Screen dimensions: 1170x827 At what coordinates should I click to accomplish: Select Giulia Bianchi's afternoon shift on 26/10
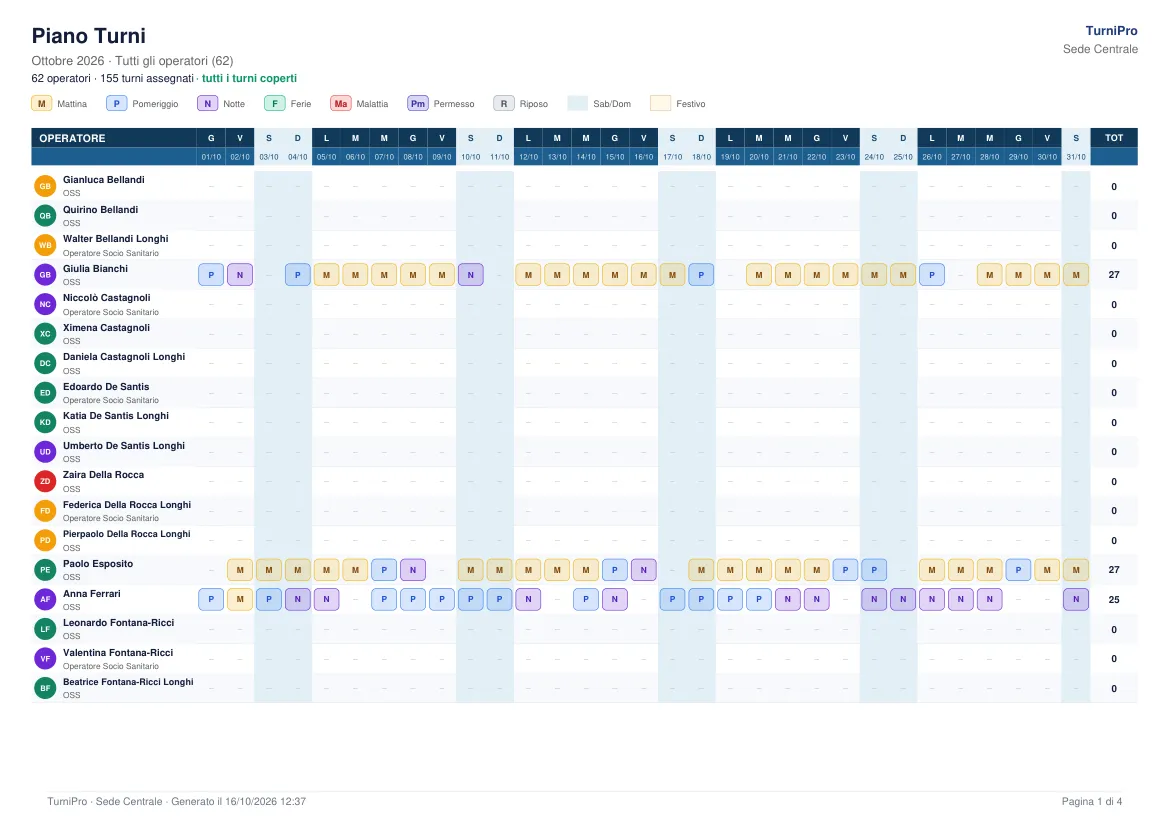click(932, 275)
